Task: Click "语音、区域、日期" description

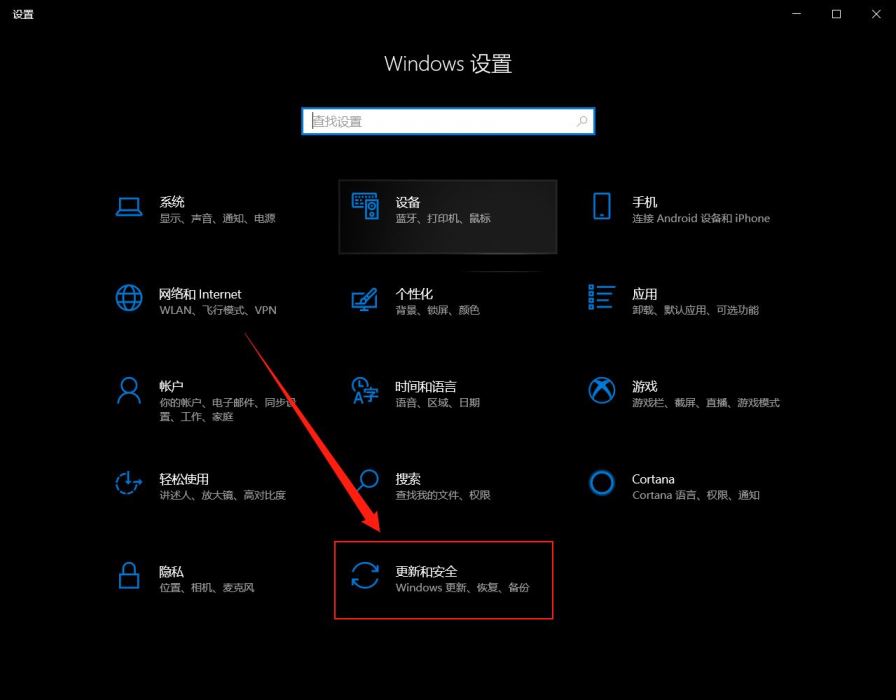Action: tap(437, 403)
